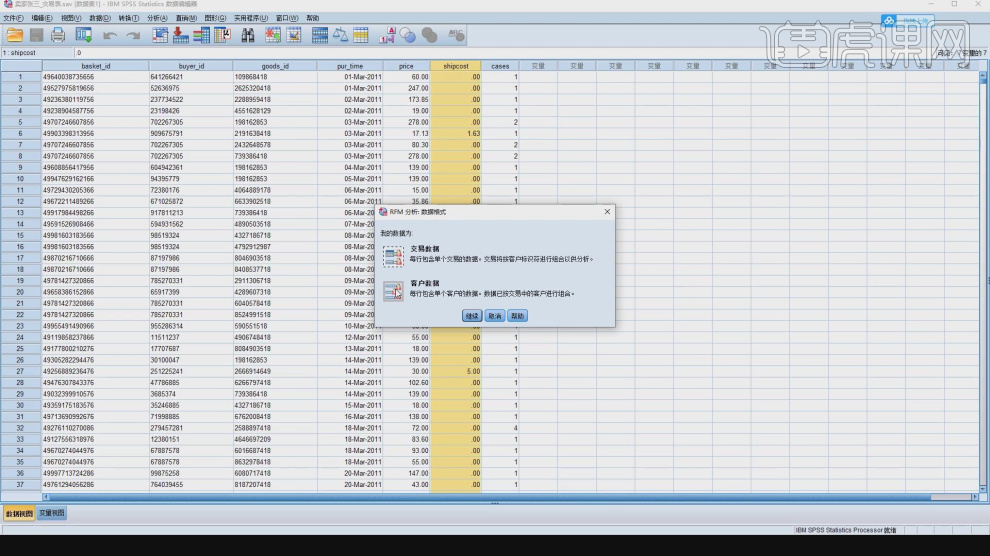Click the 继续 continue button
Image resolution: width=990 pixels, height=556 pixels.
tap(472, 316)
